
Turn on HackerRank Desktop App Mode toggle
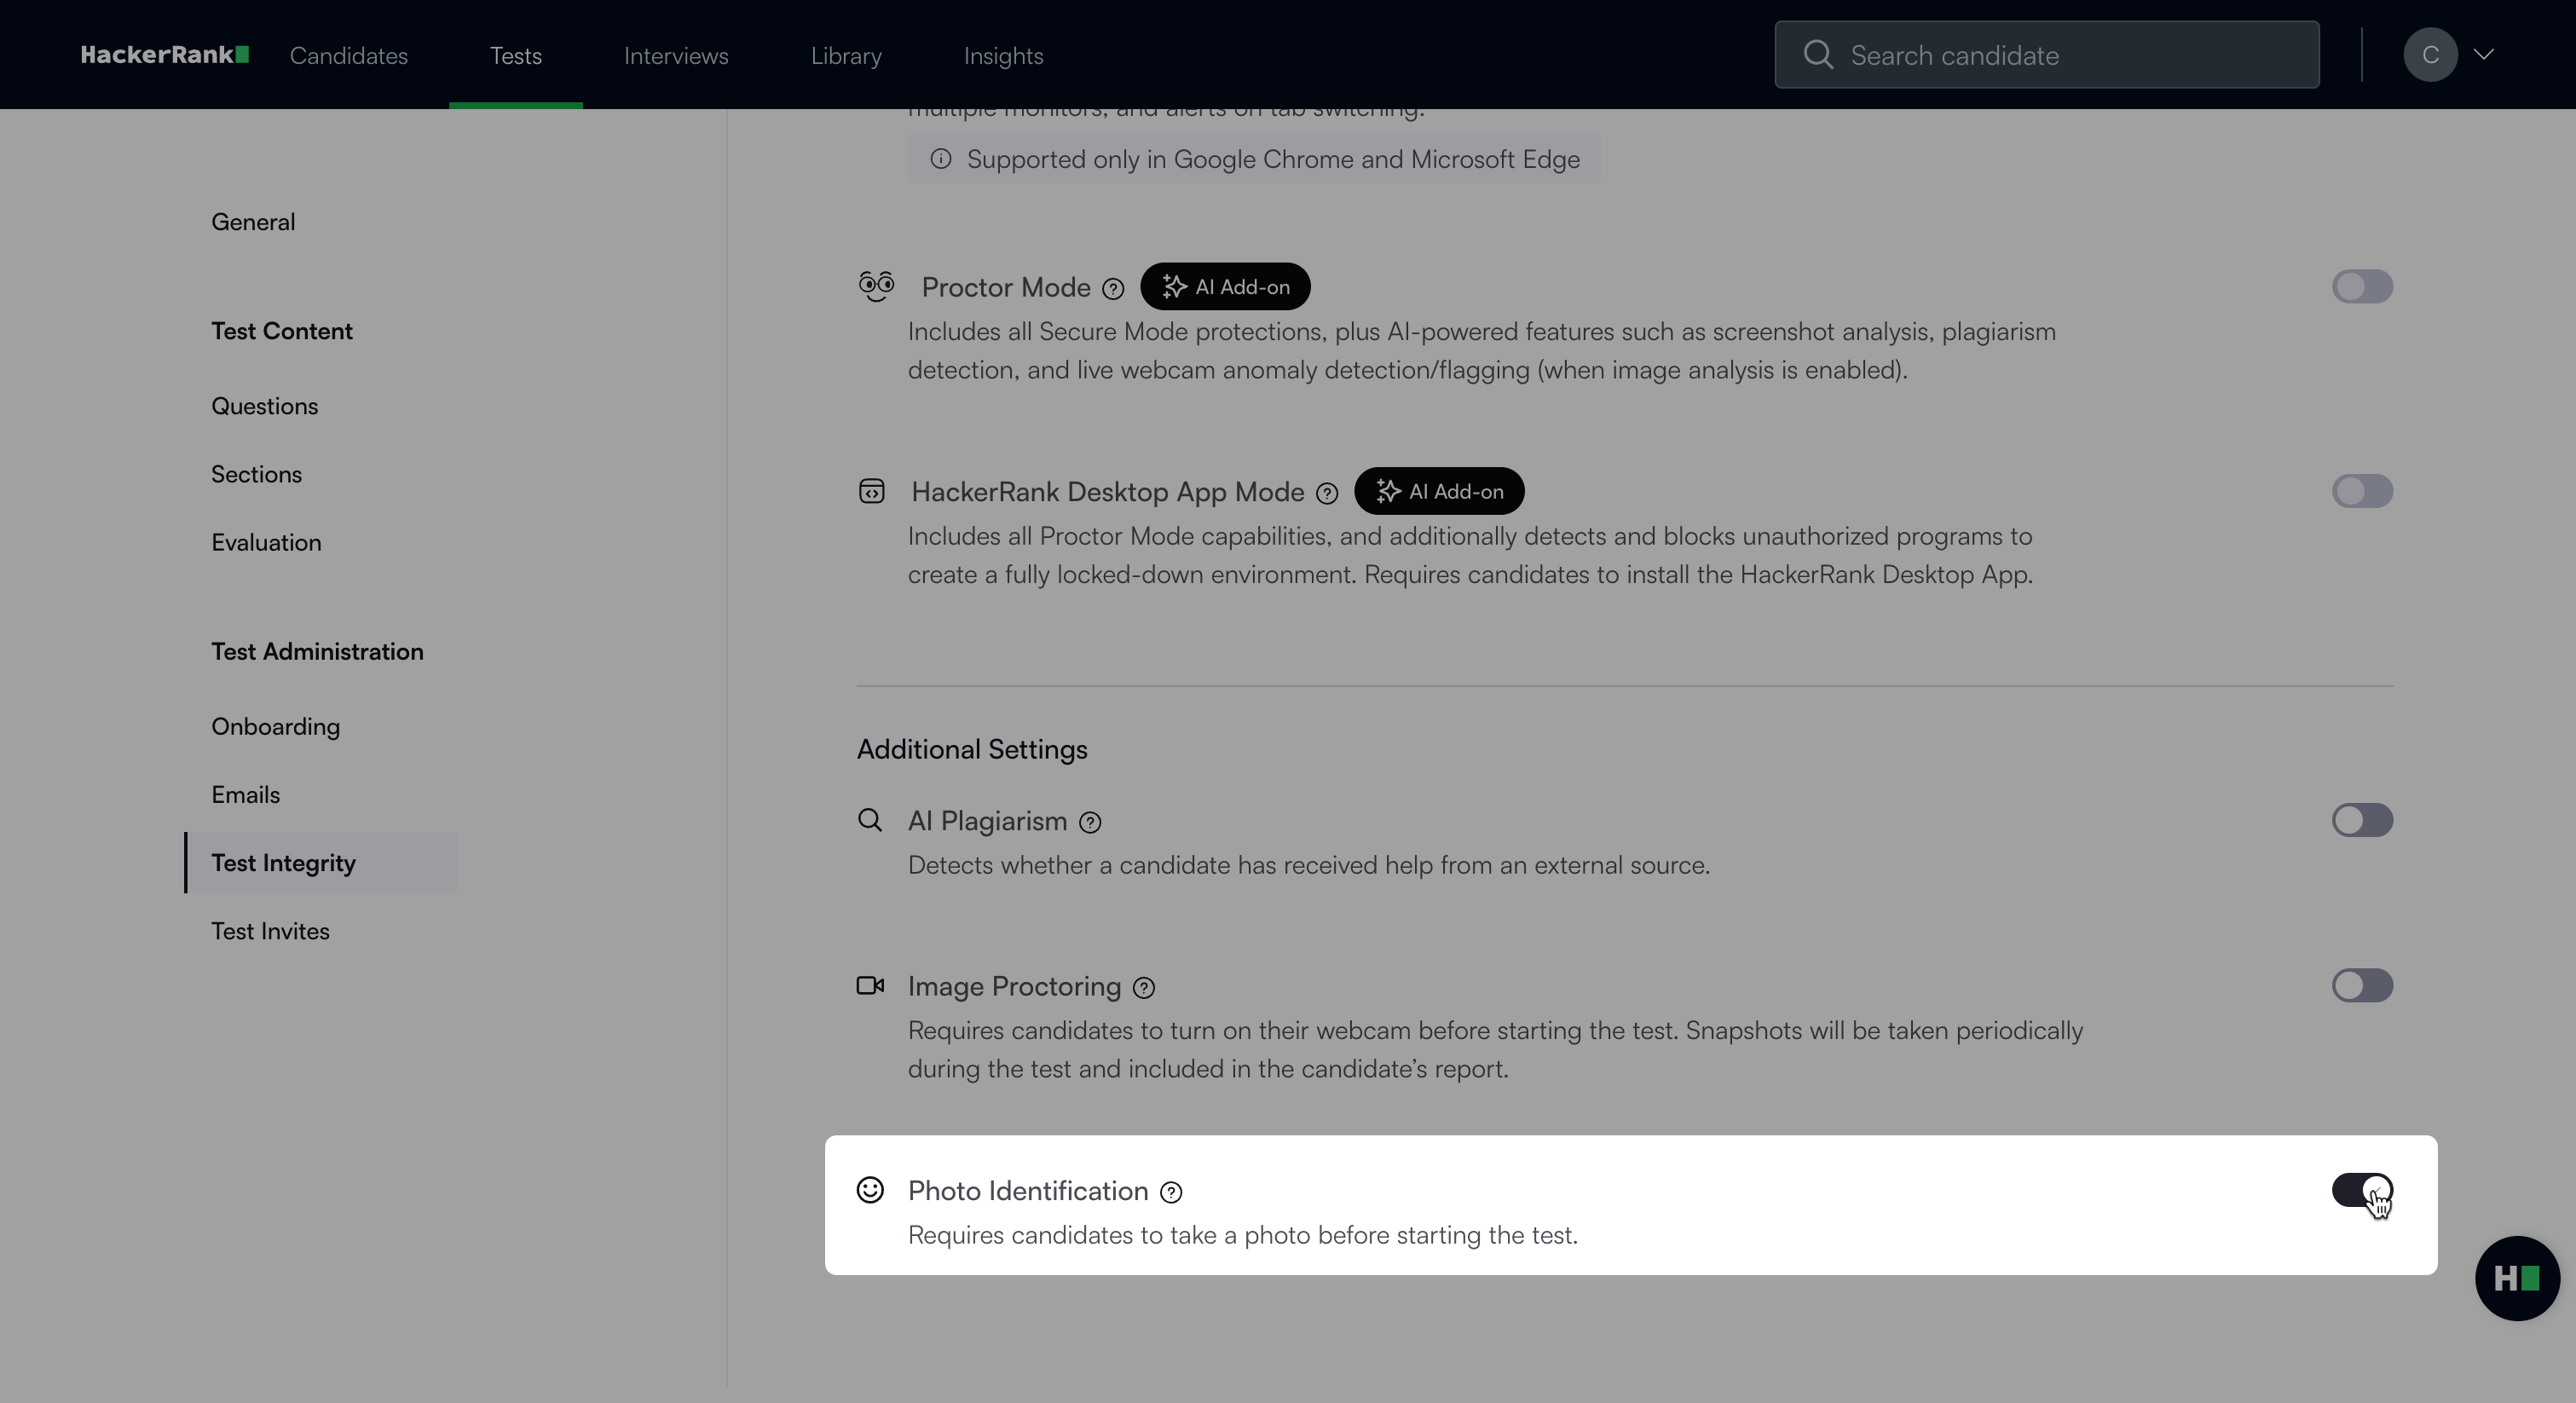click(x=2362, y=491)
